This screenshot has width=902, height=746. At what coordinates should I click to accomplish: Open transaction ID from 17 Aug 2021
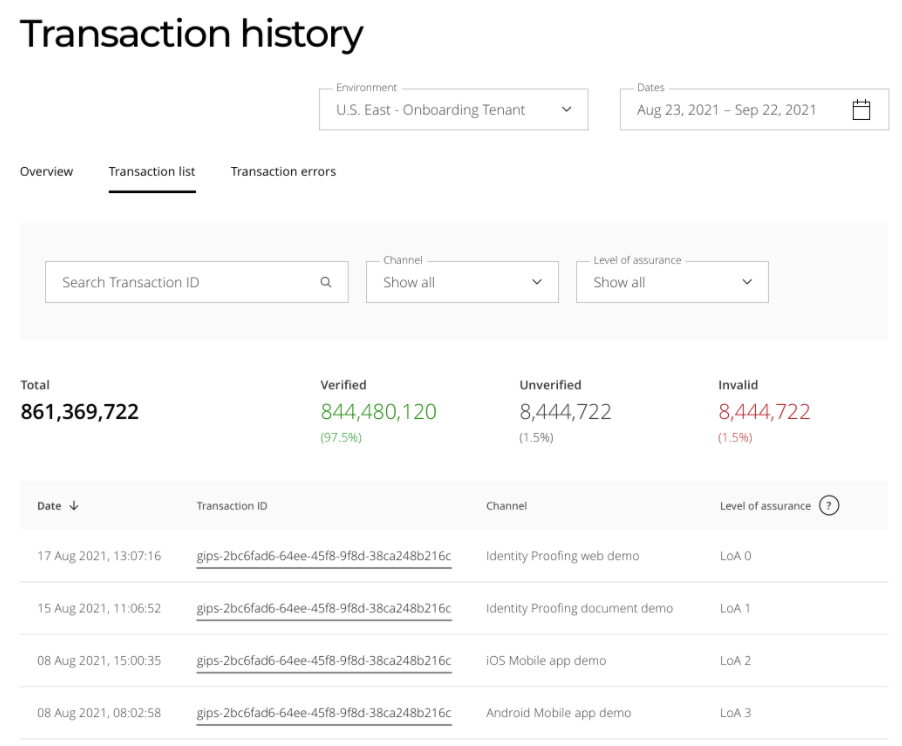pyautogui.click(x=324, y=556)
